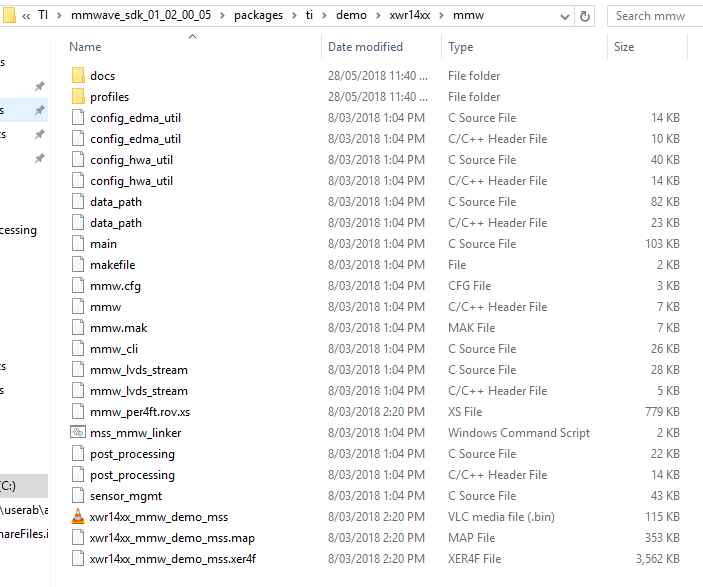Select the VLC cone icon for xwr14xx_mmw_demo_mss

coord(78,517)
